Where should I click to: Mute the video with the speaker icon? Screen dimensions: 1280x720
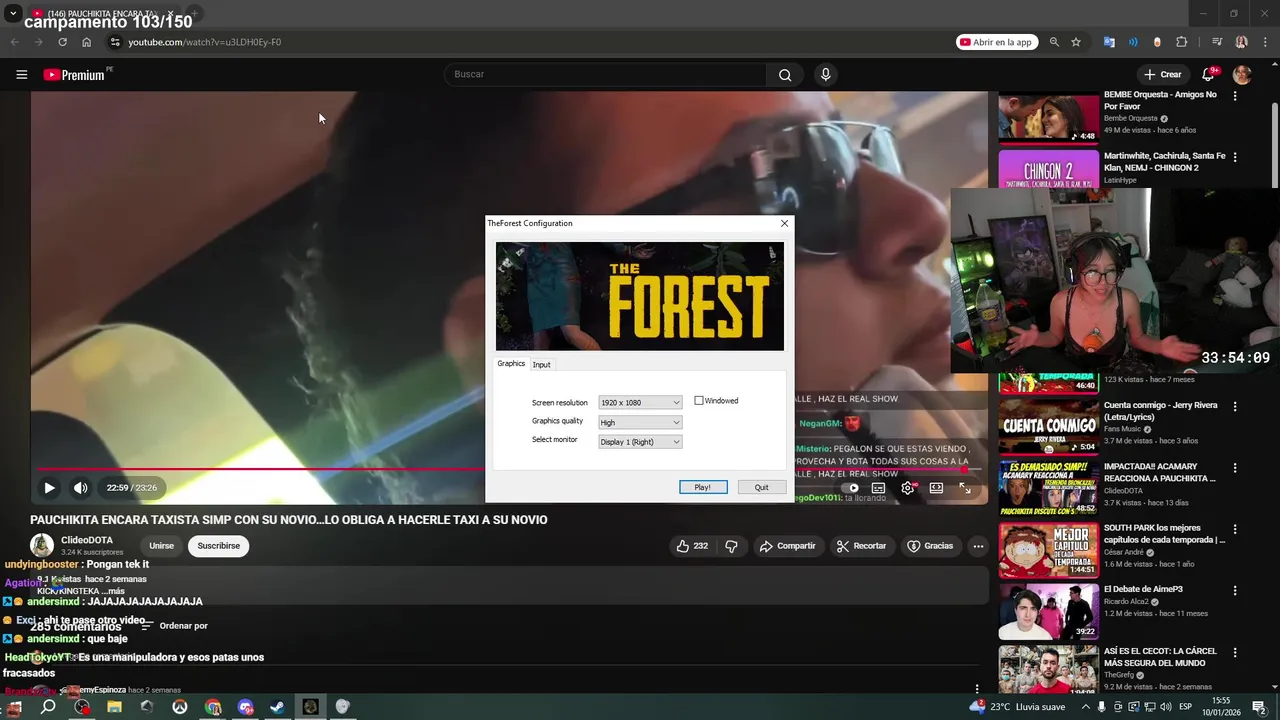click(81, 488)
